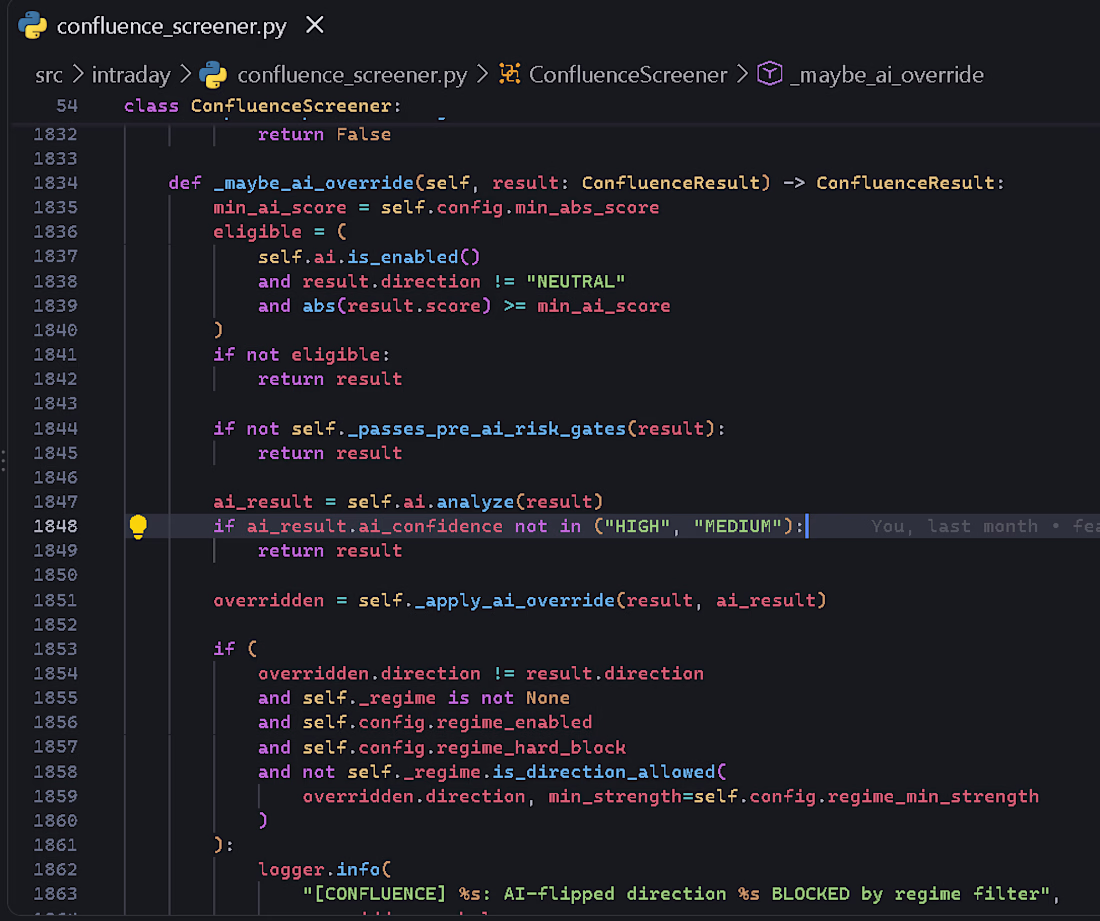Click 'min_abs_score' on line 1835
This screenshot has height=921, width=1100.
click(x=587, y=208)
